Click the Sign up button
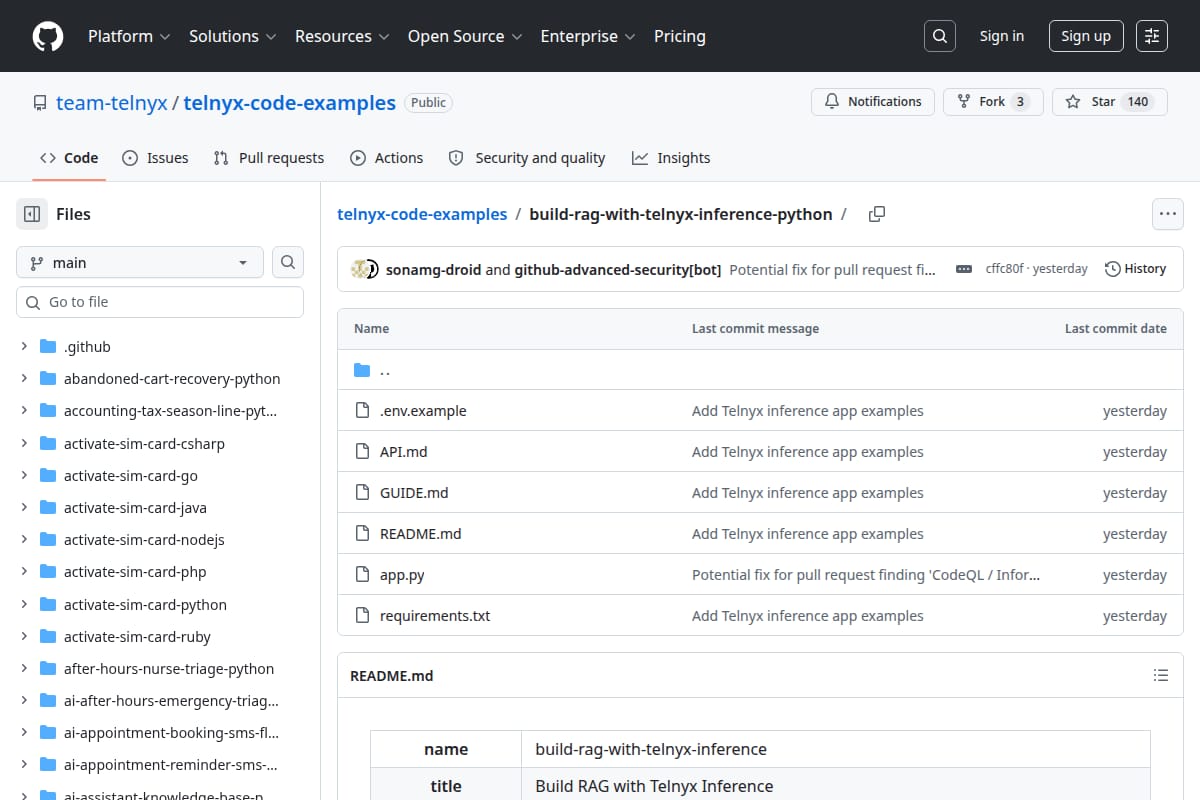Image resolution: width=1200 pixels, height=800 pixels. [x=1086, y=36]
